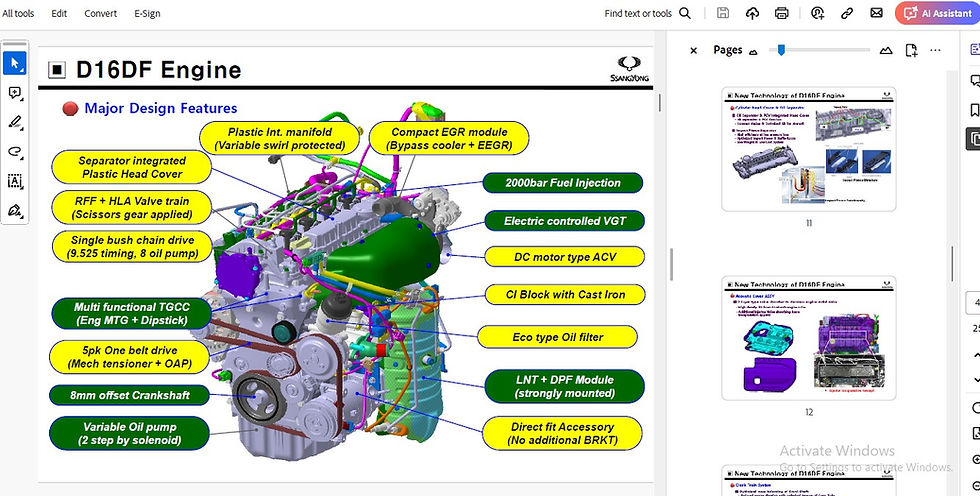This screenshot has height=496, width=980.
Task: Click the magnifier search icon
Action: pos(685,13)
